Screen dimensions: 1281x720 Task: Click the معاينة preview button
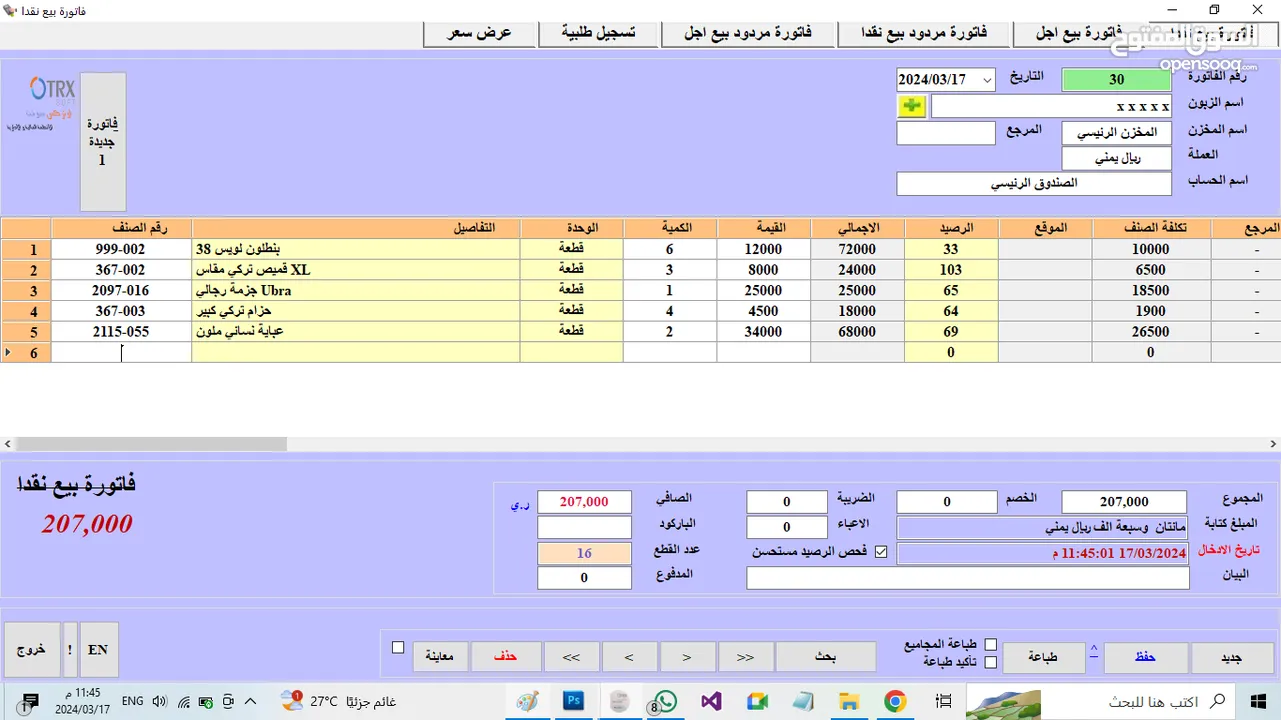coord(440,657)
